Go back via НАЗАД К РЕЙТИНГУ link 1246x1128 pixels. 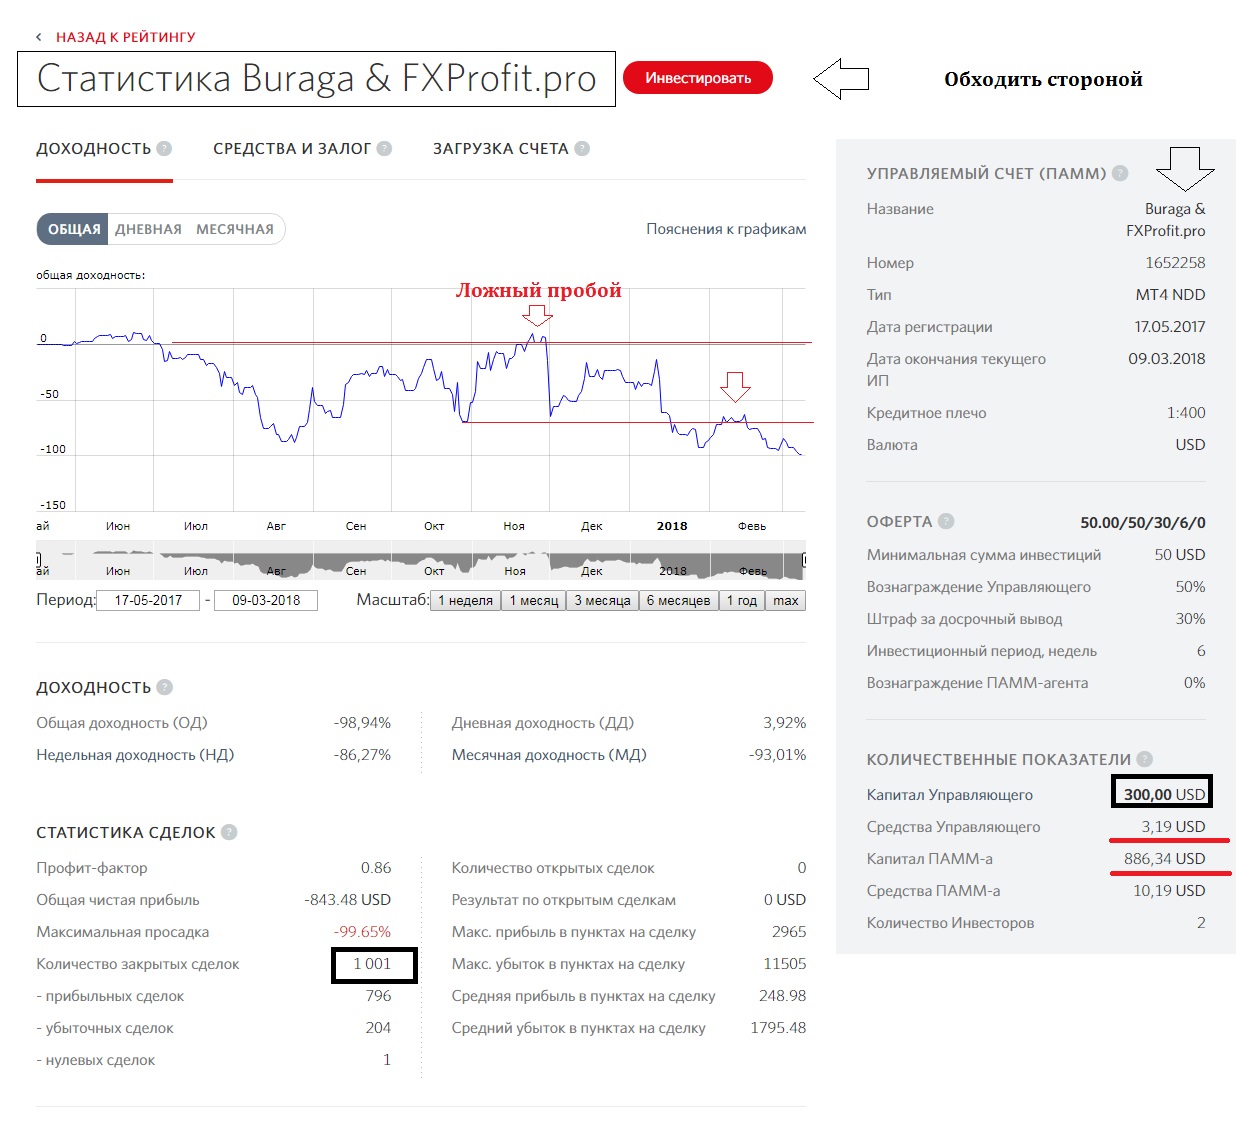tap(125, 37)
